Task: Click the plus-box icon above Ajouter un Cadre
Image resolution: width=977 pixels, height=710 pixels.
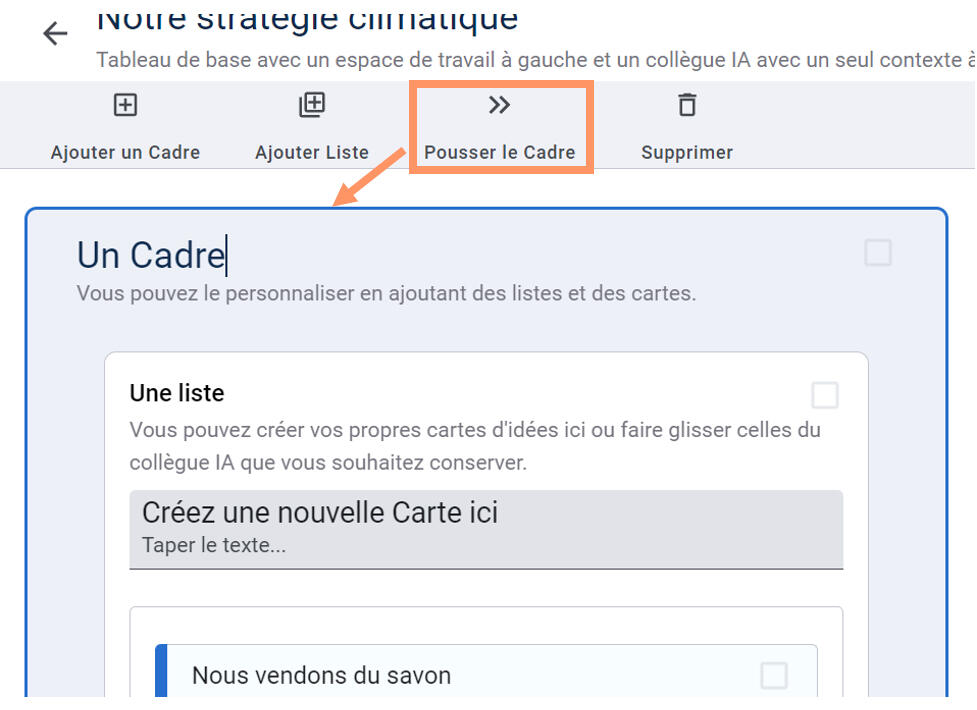Action: point(125,105)
